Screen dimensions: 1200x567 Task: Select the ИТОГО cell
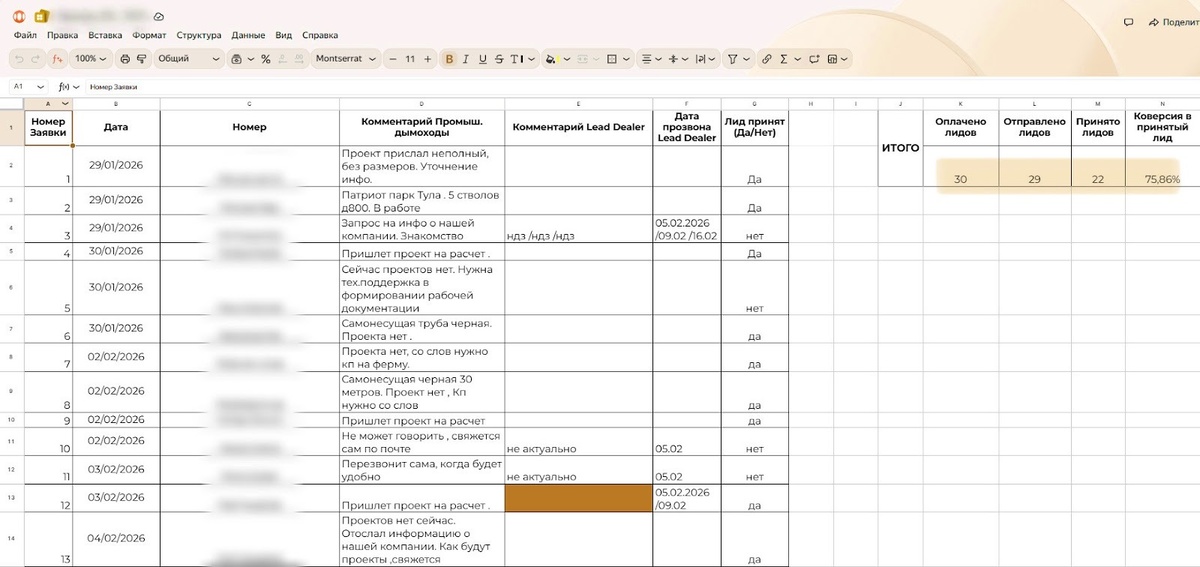click(900, 147)
